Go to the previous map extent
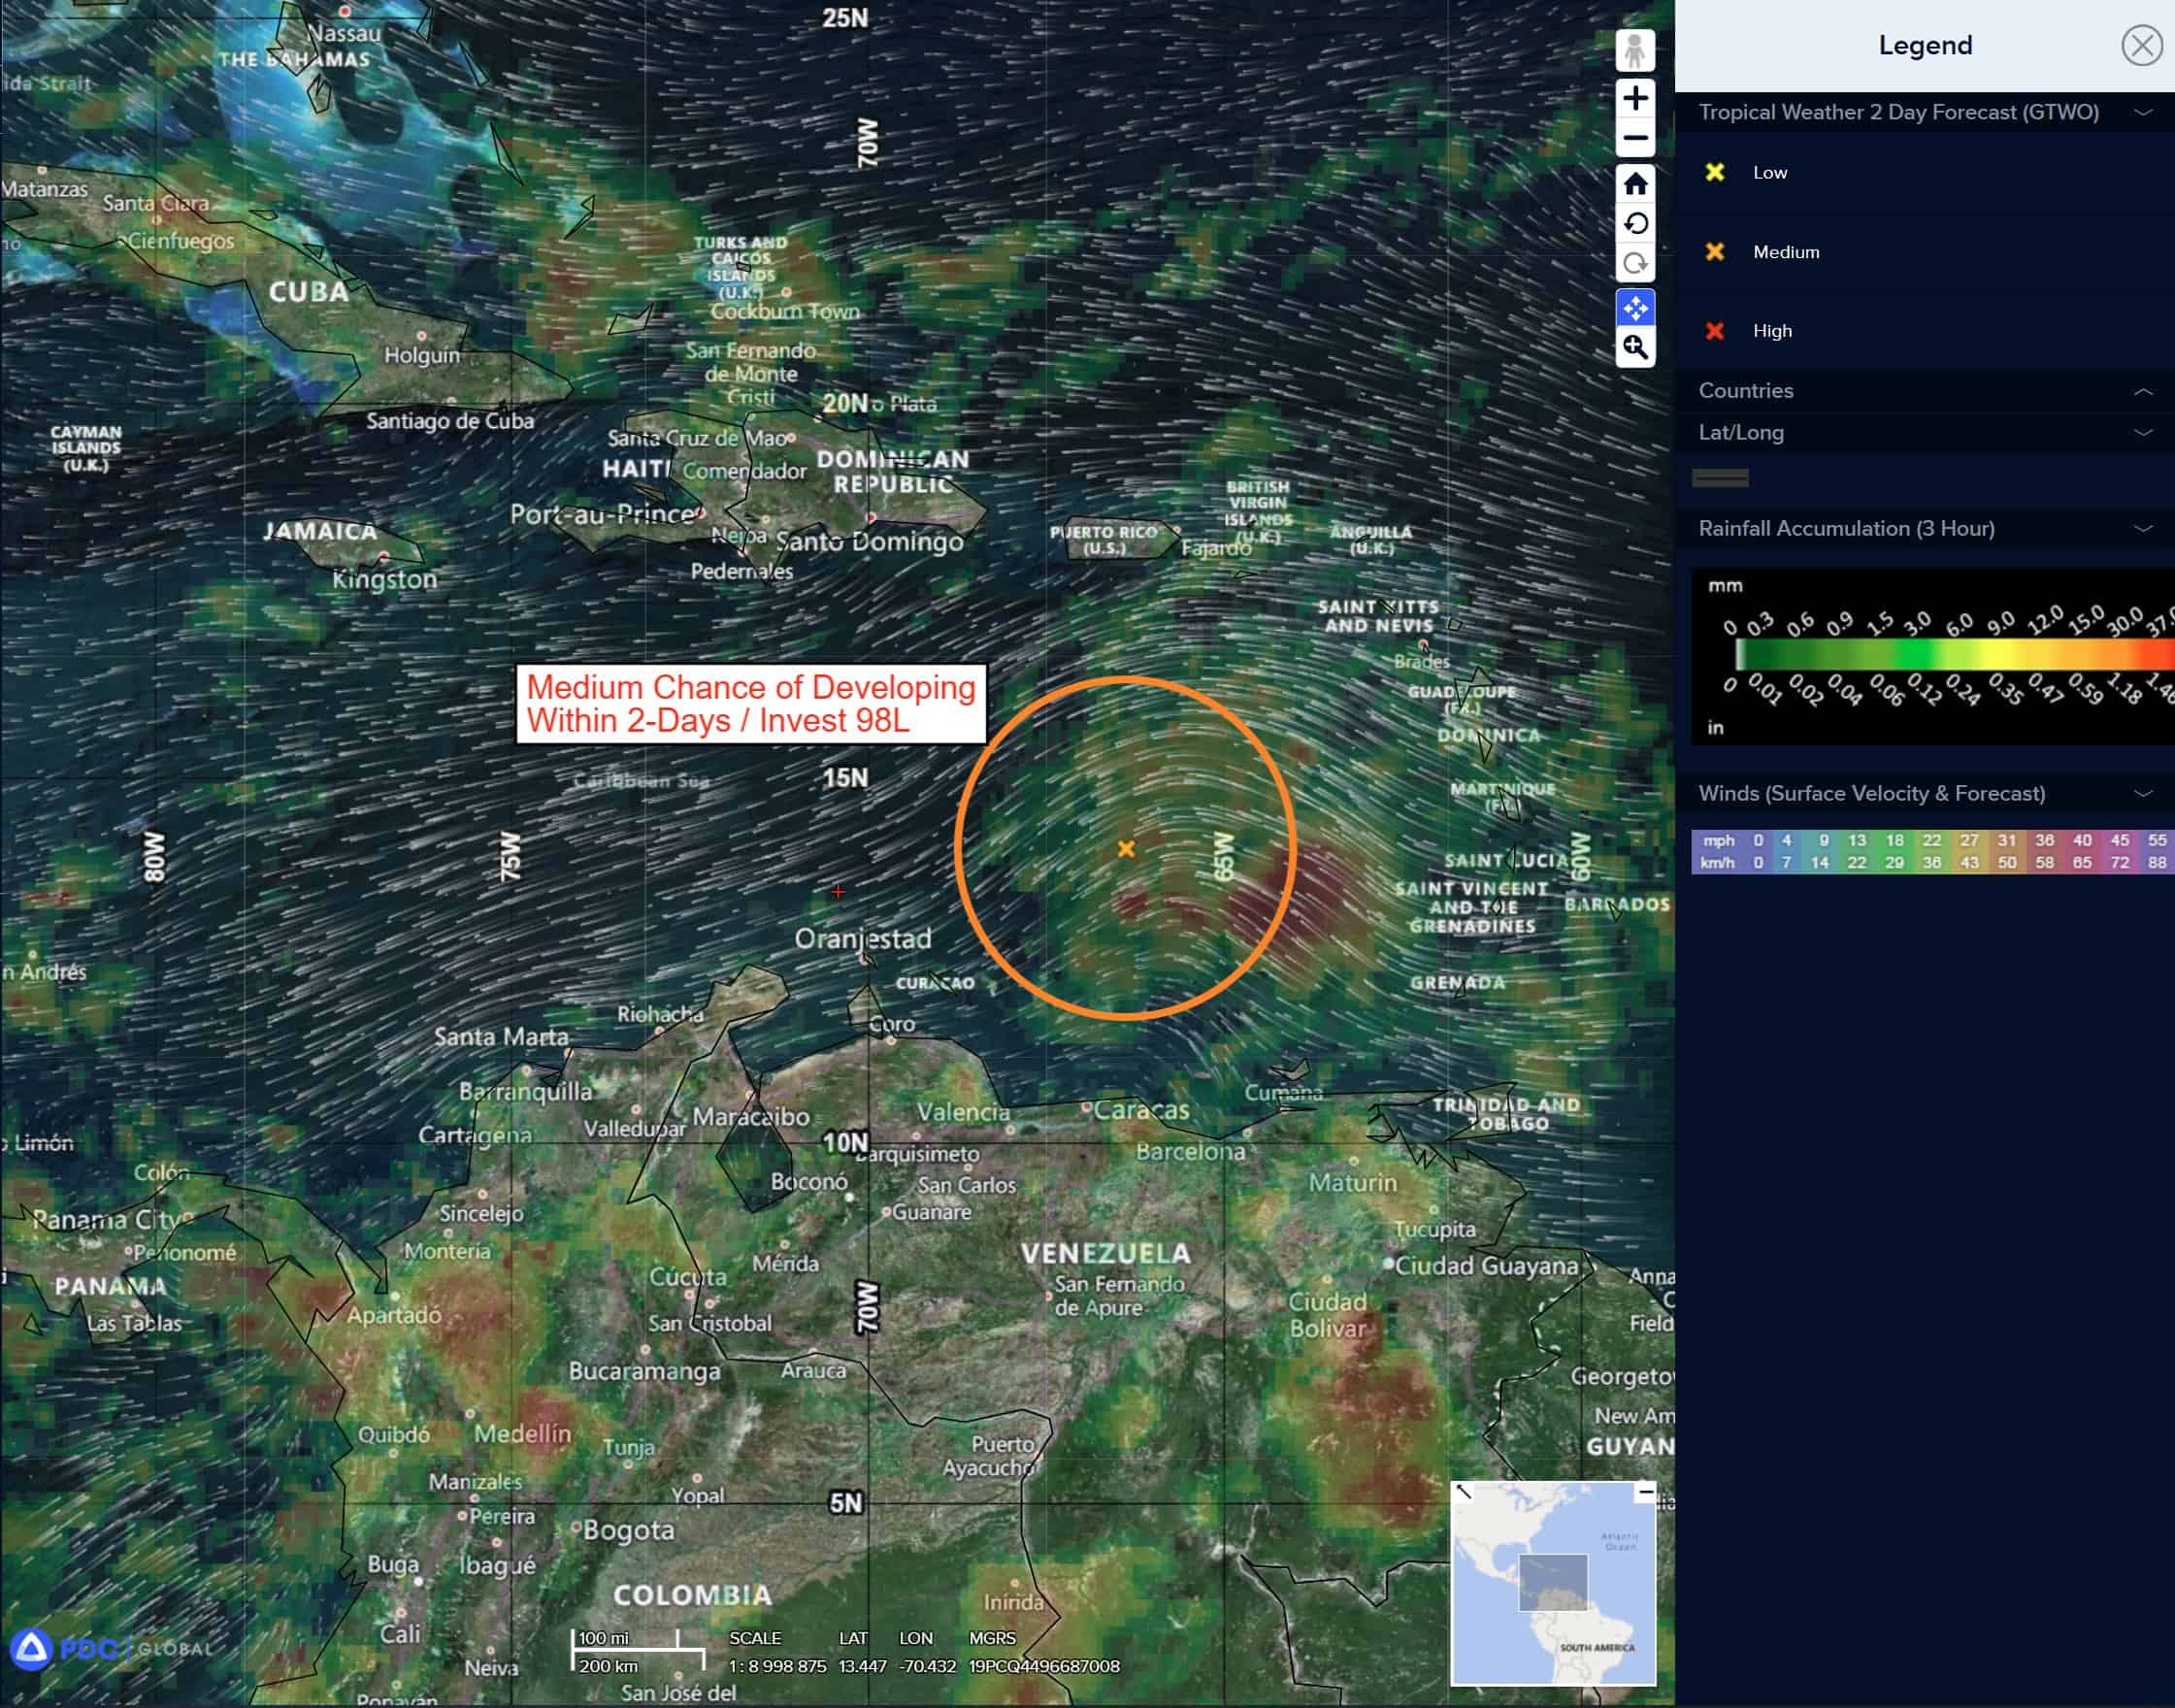The width and height of the screenshot is (2175, 1708). pyautogui.click(x=1635, y=224)
